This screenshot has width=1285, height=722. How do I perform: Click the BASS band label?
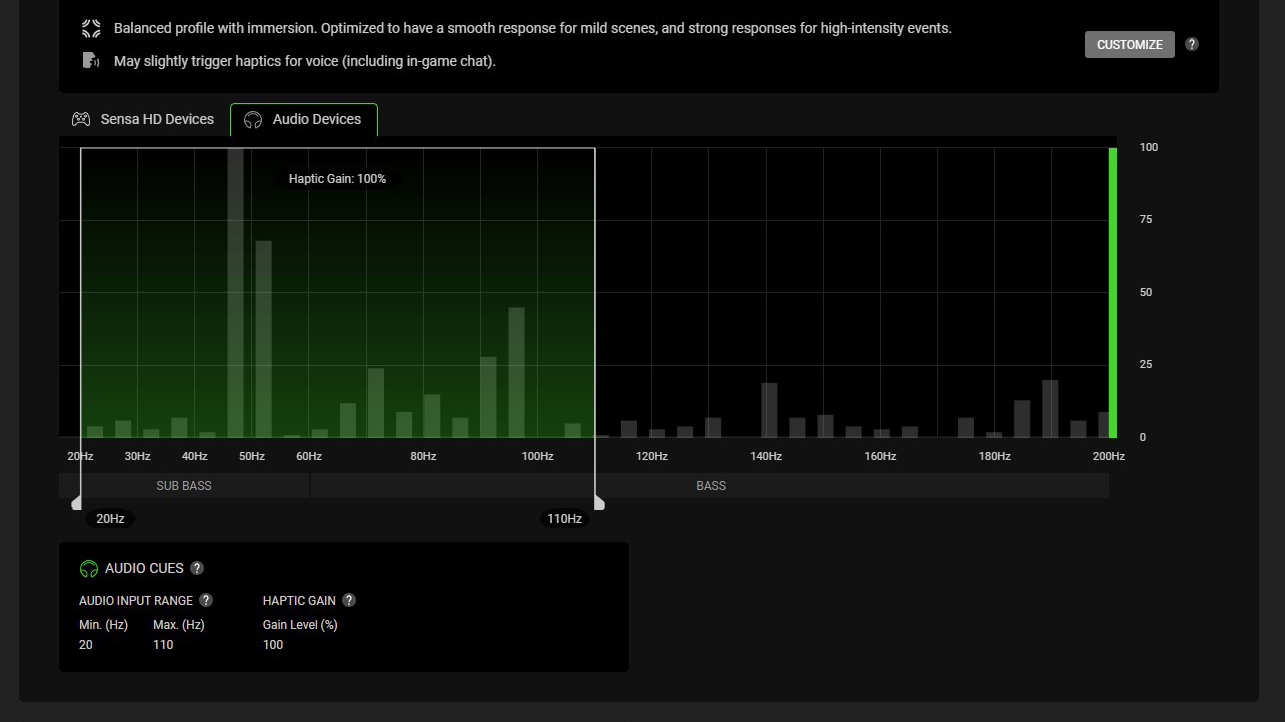pos(710,486)
